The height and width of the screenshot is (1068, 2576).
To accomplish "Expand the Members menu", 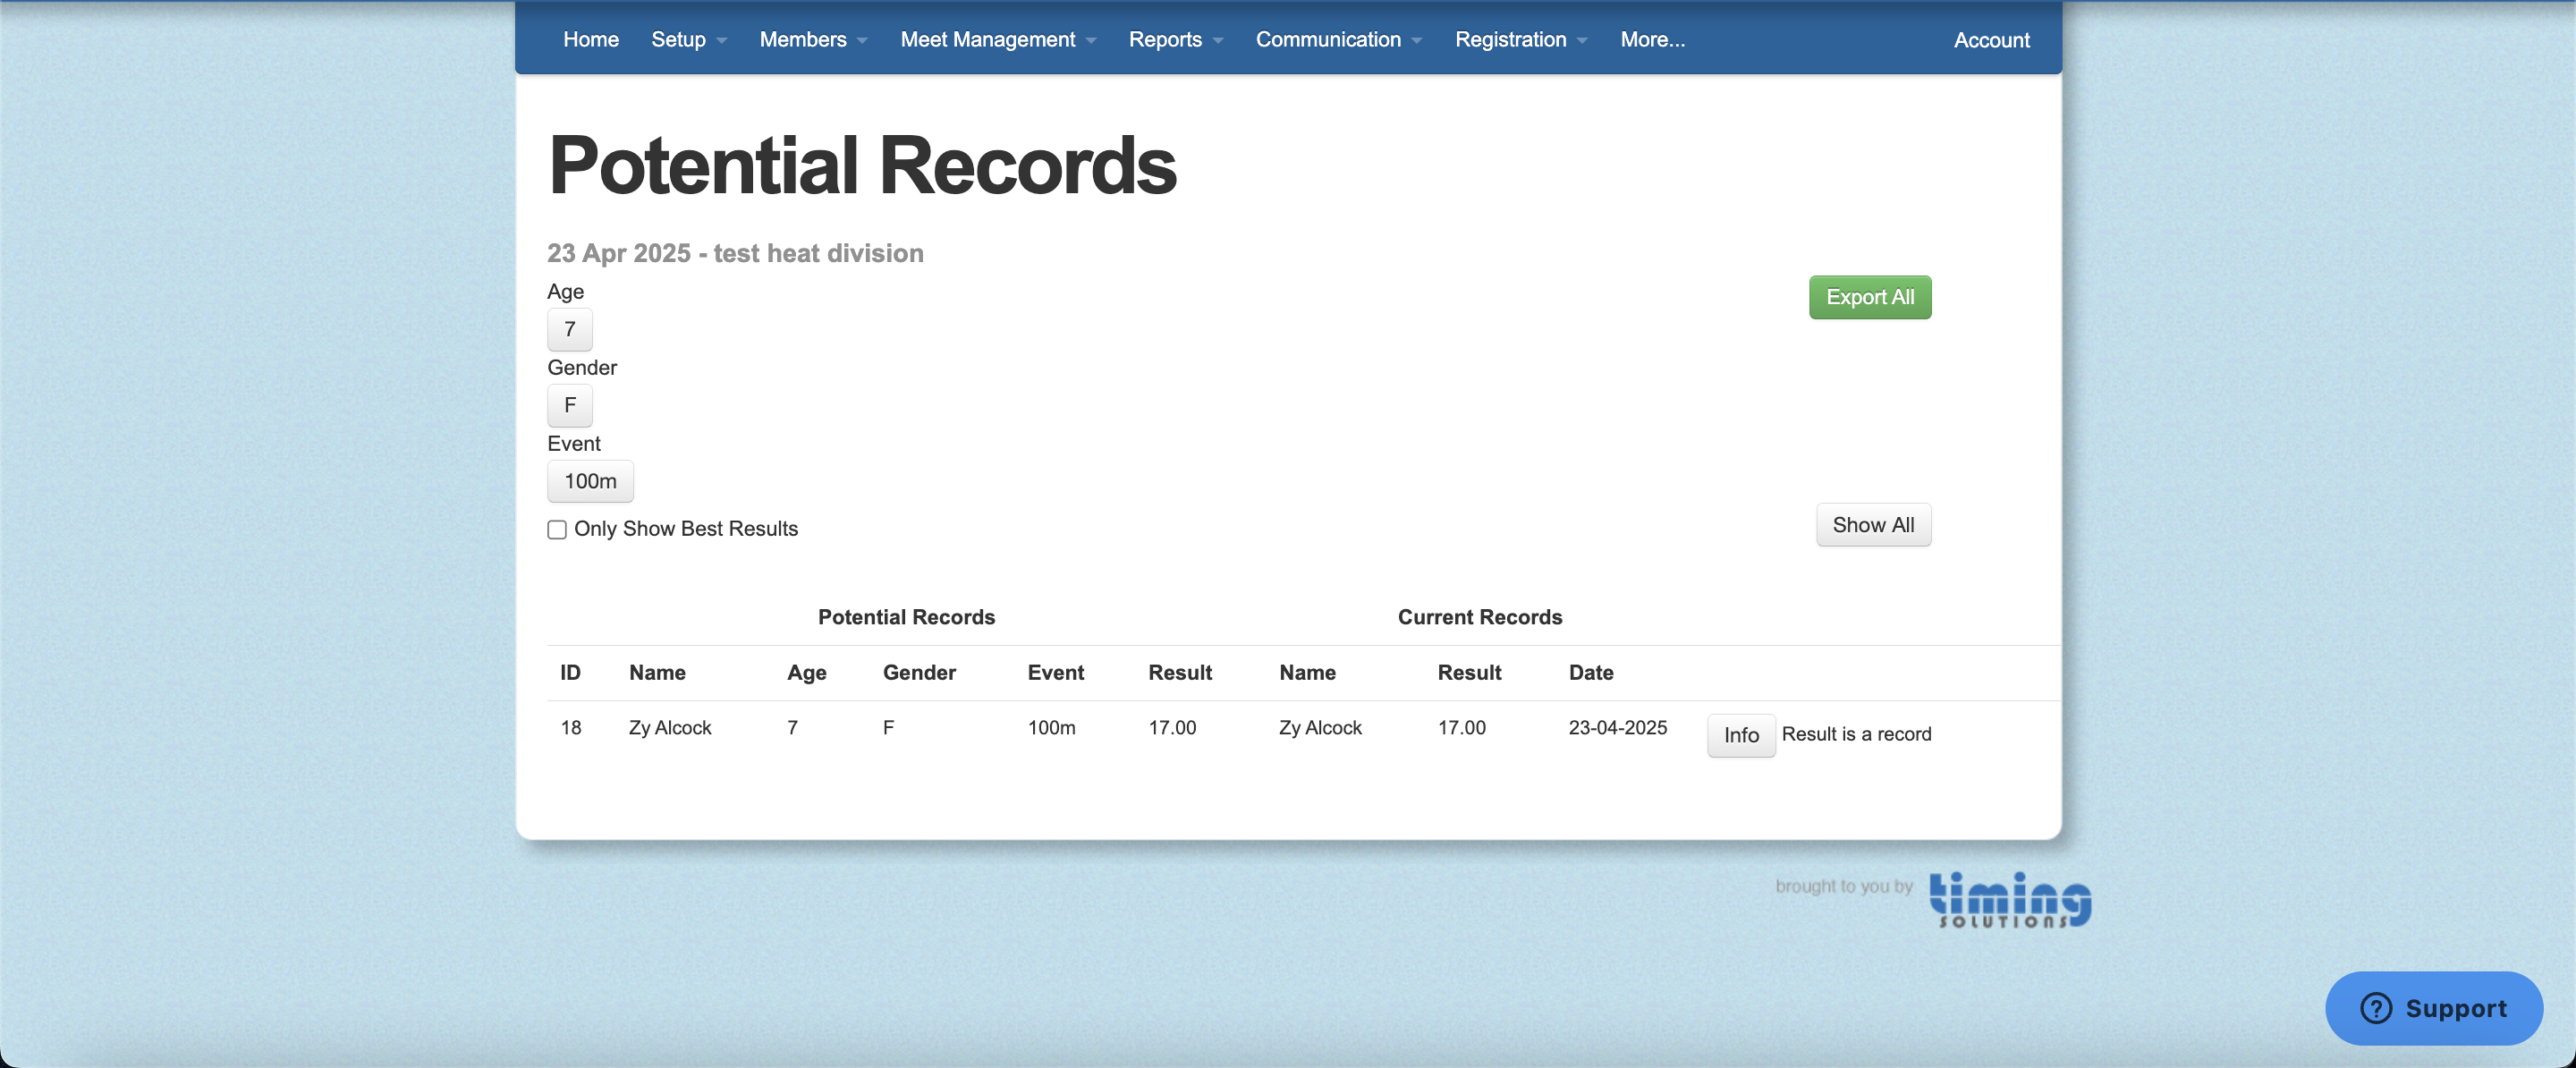I will pyautogui.click(x=813, y=39).
